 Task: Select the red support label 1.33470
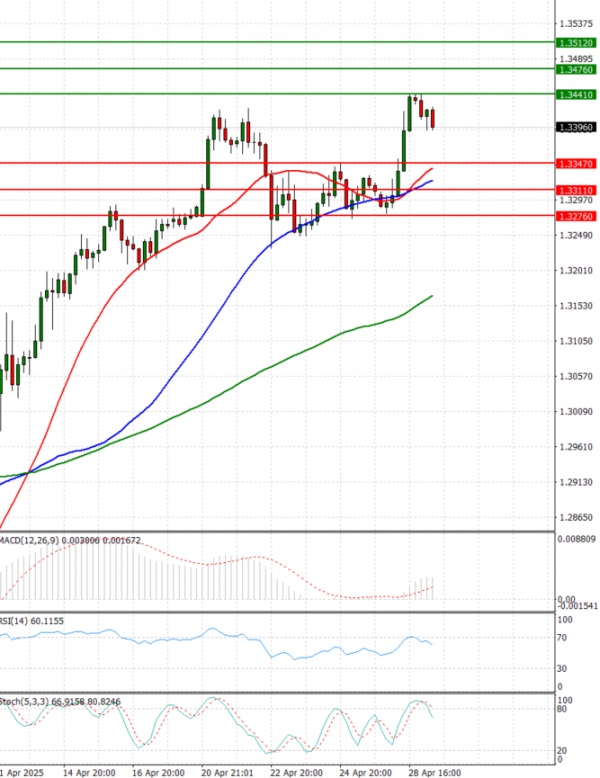(577, 163)
